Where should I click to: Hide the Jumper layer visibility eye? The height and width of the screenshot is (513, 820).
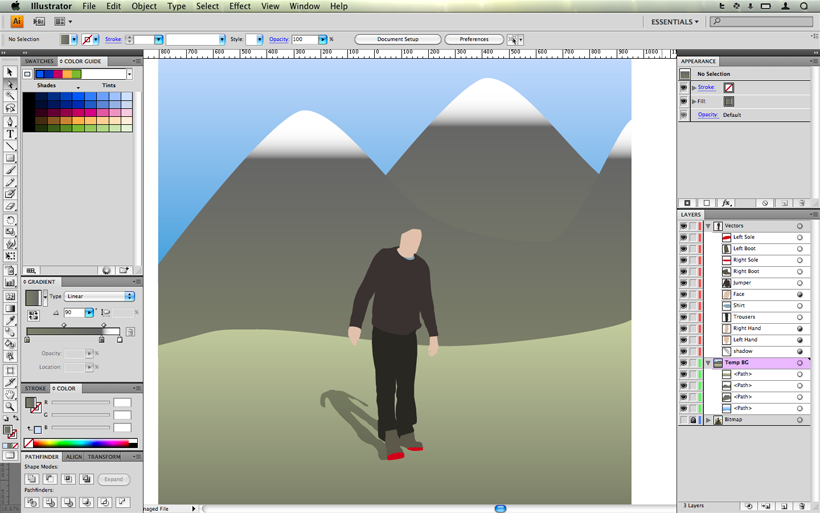(683, 283)
